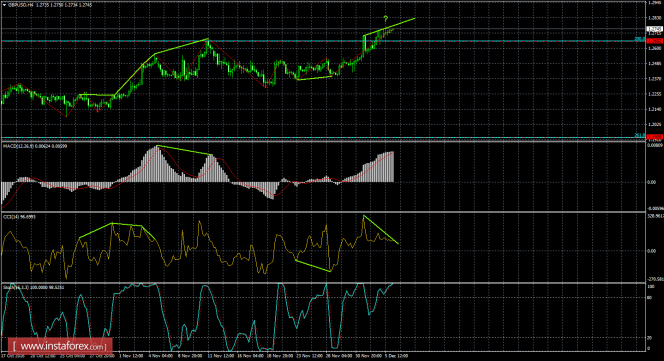Click the GBPUSD,H4 symbol title text

[20, 5]
